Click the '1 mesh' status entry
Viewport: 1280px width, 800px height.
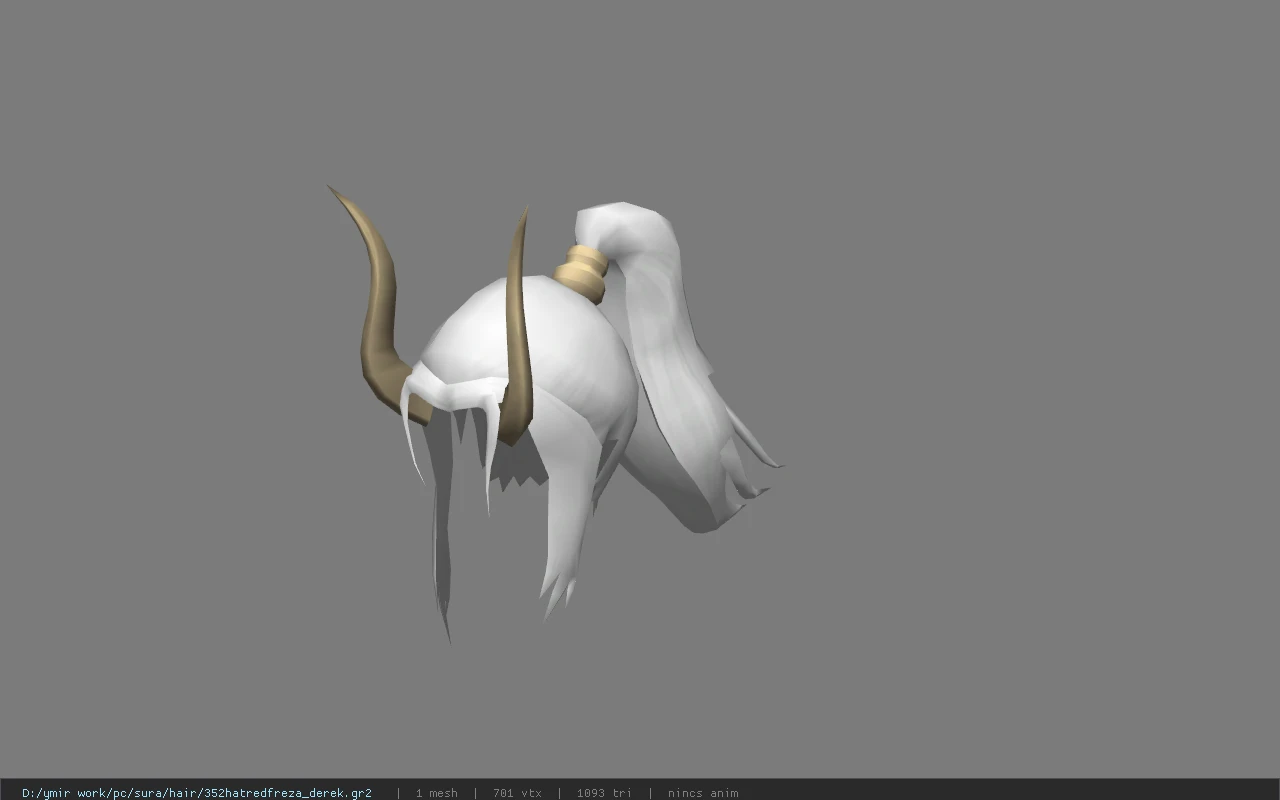pos(437,793)
